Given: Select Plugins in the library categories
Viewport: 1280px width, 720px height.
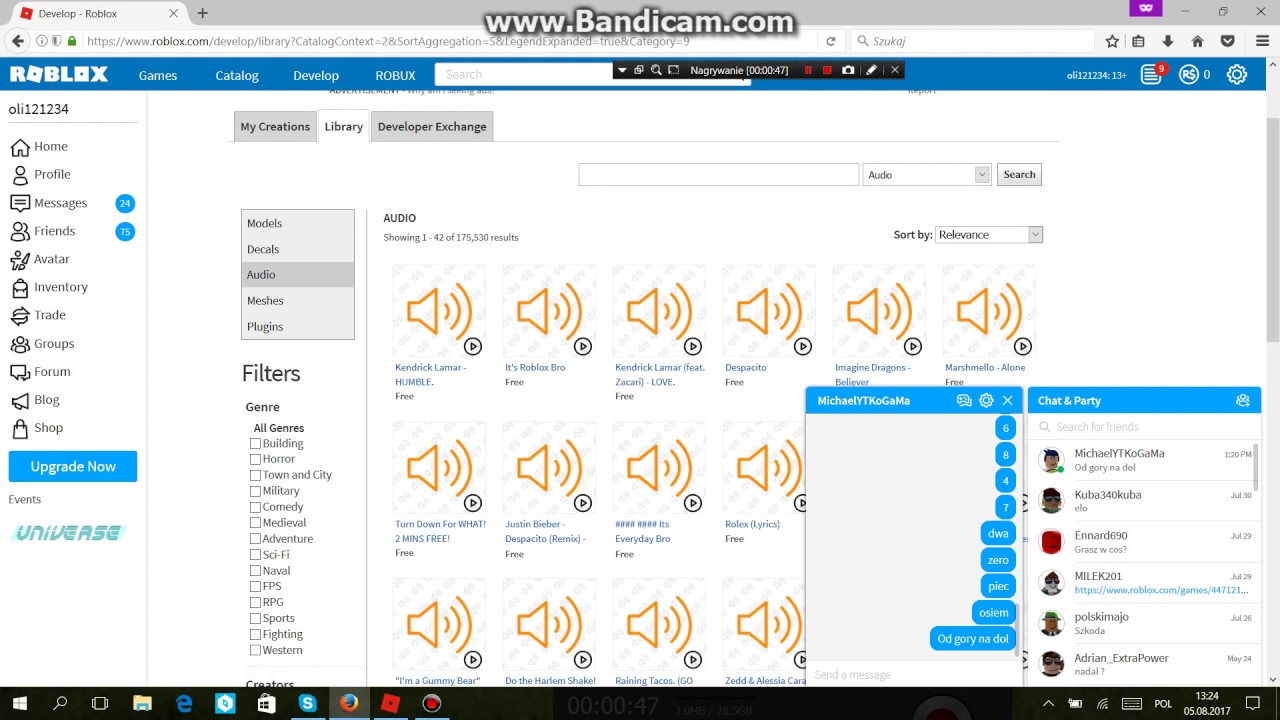Looking at the screenshot, I should pos(298,327).
